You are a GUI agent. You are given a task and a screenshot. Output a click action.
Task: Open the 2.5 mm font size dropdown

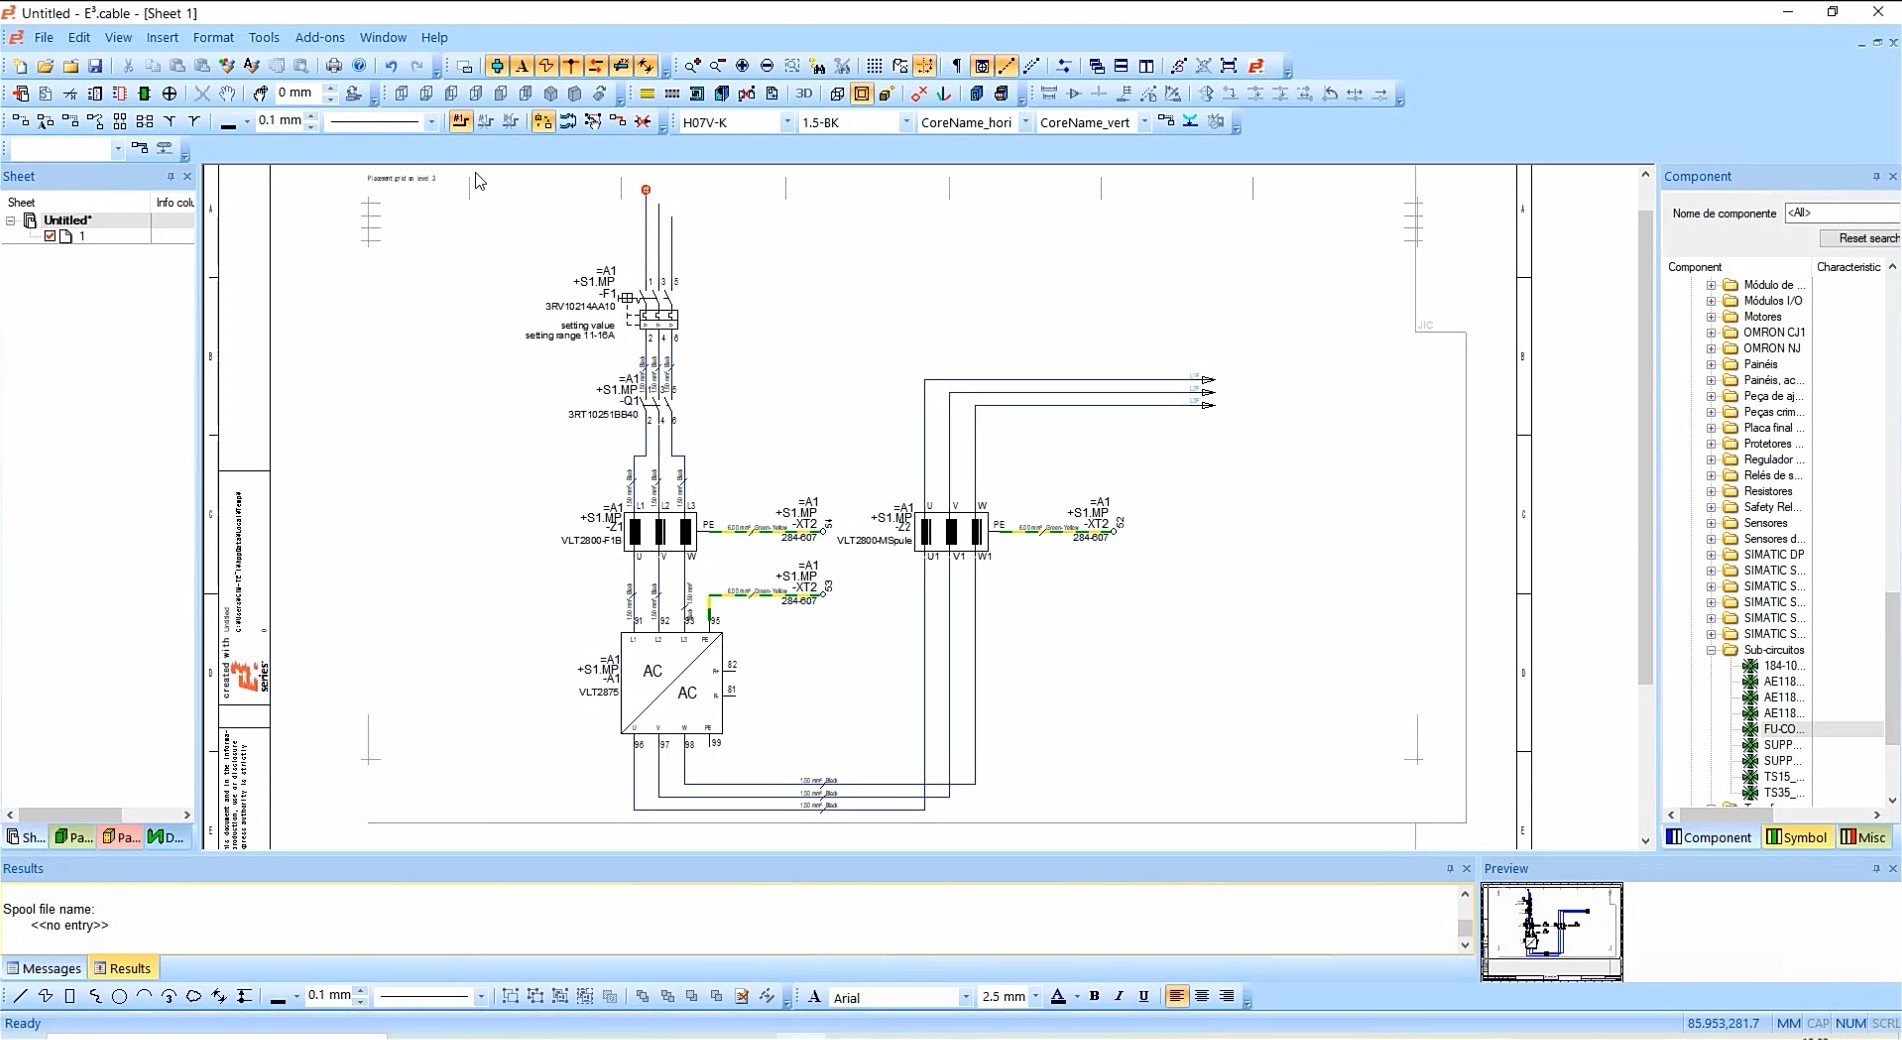1035,997
